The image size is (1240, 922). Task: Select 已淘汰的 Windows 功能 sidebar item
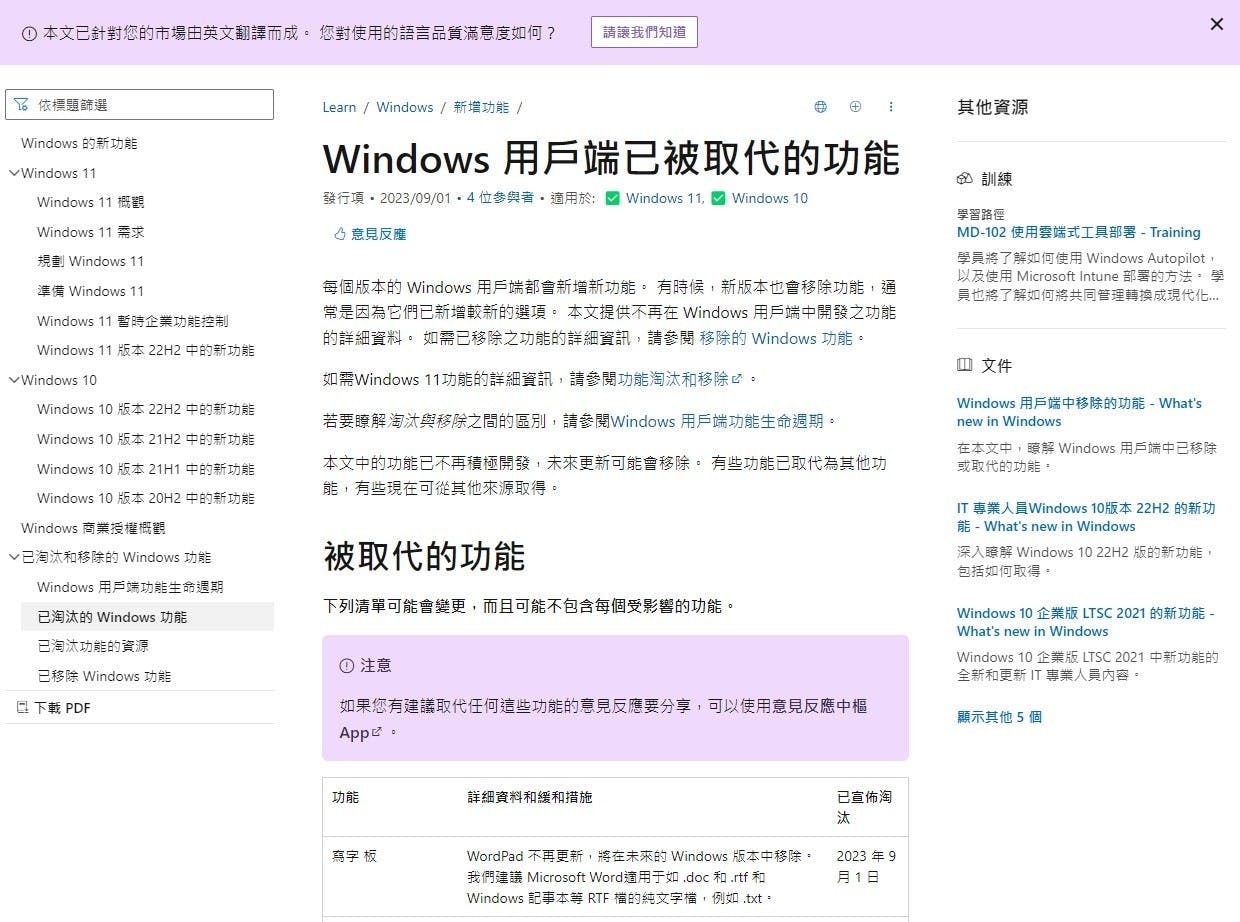[147, 617]
